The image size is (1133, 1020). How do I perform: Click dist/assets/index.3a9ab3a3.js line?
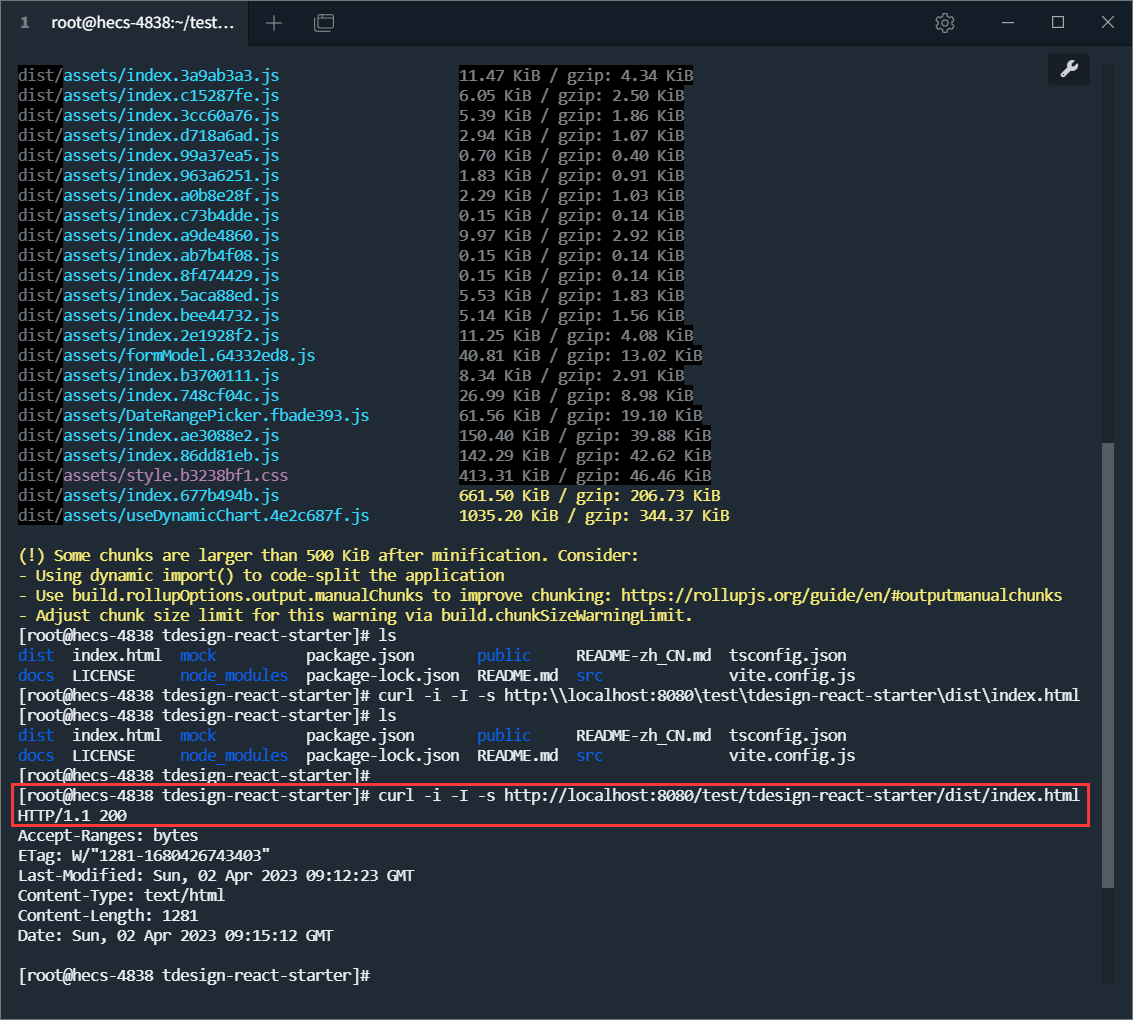point(148,75)
